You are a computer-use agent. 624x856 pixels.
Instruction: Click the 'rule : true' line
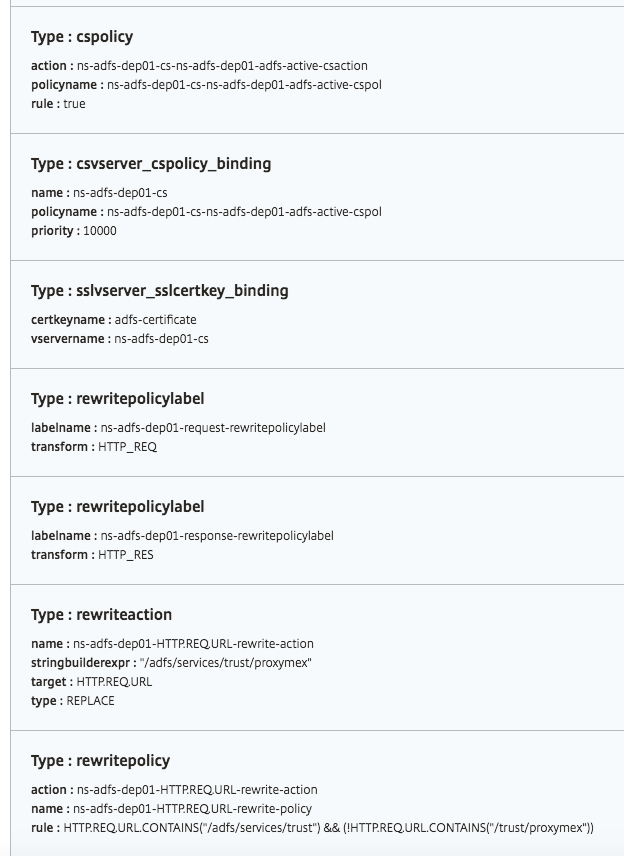[x=58, y=104]
